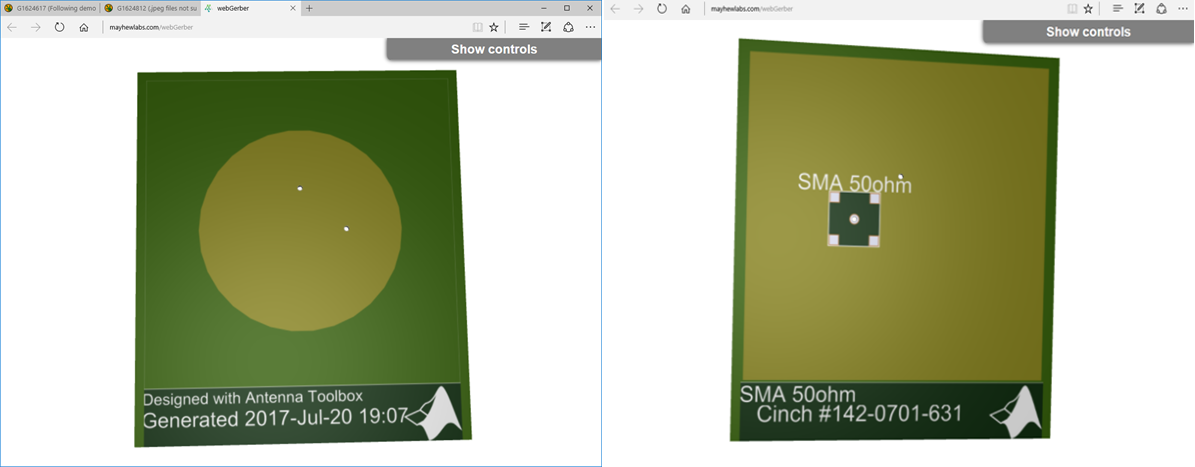The width and height of the screenshot is (1195, 467).
Task: Add page to favorites in the tabbed left window
Action: pos(494,27)
